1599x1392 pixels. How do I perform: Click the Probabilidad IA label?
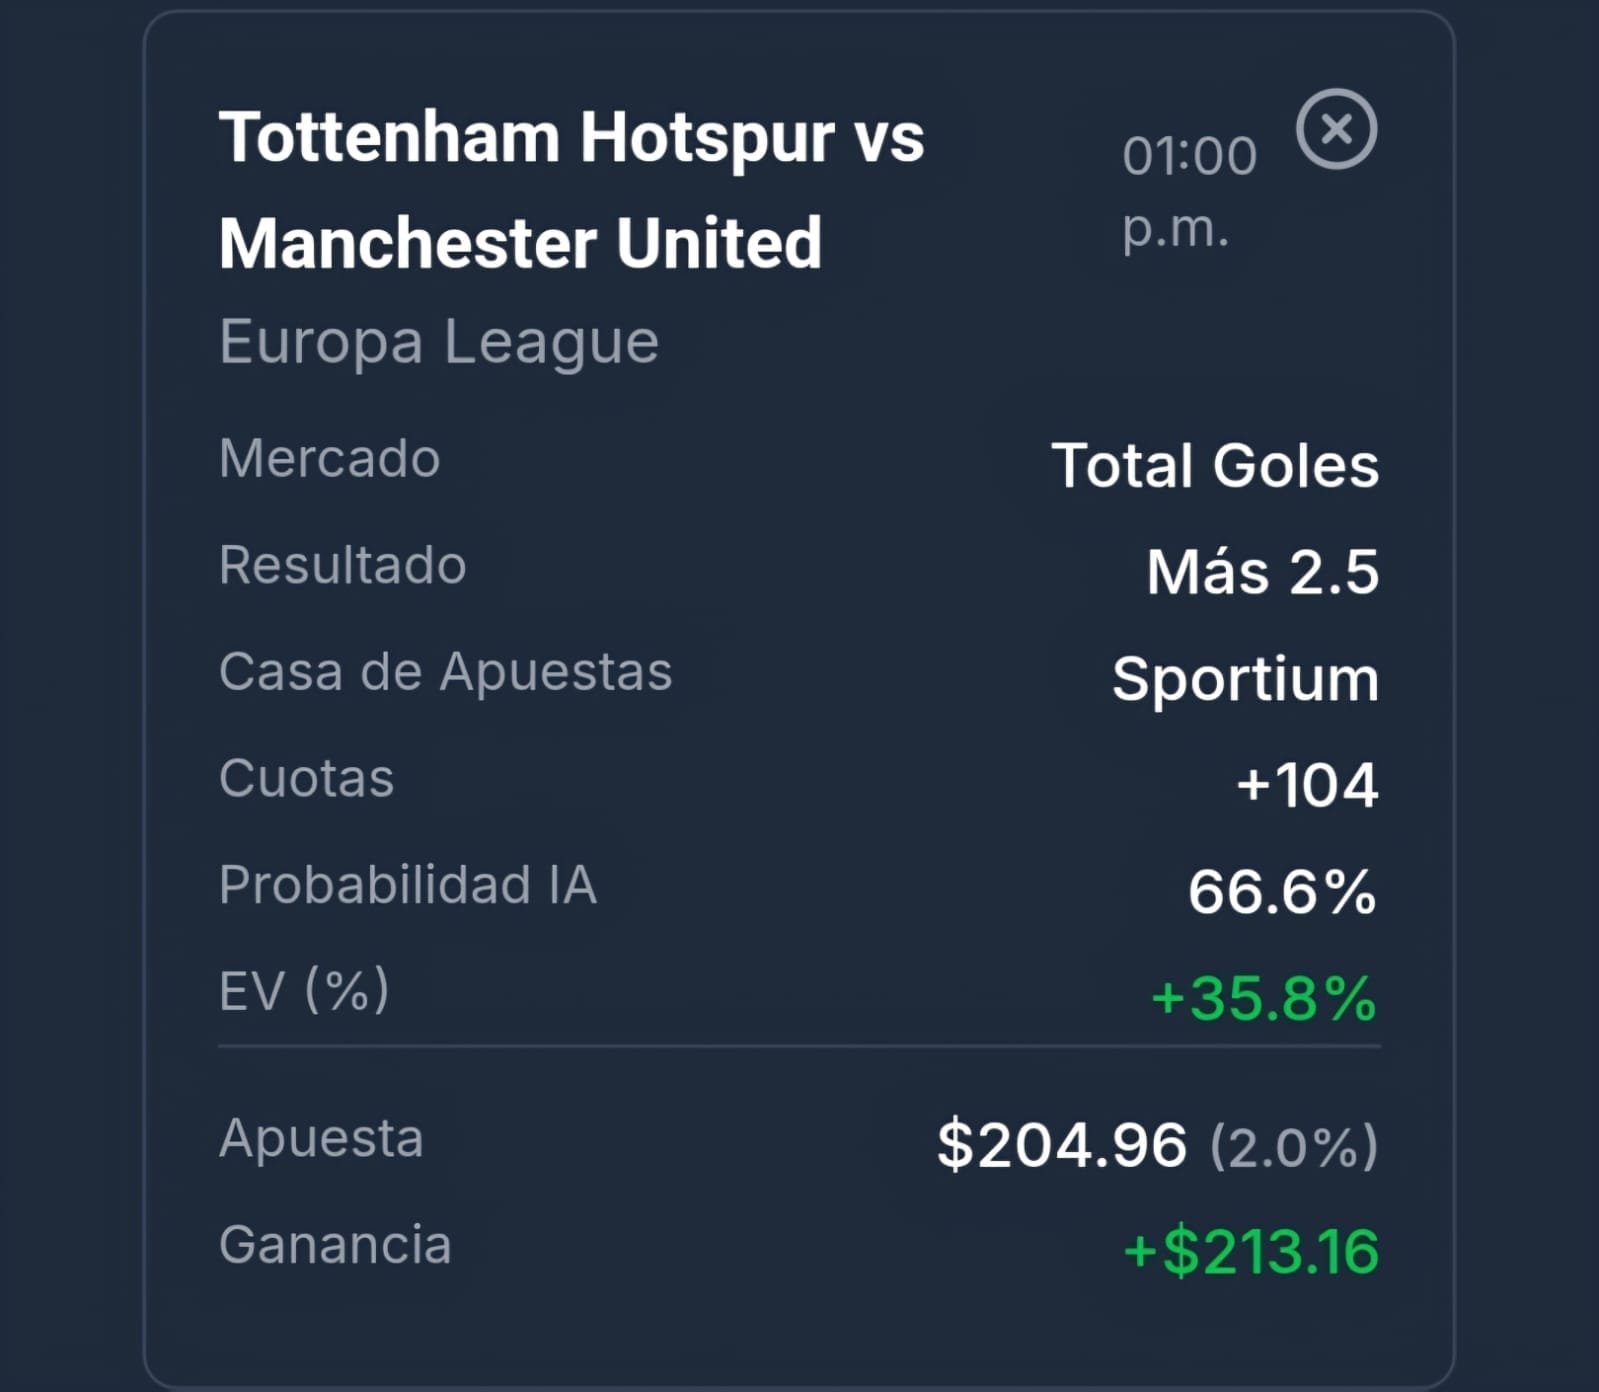[408, 885]
